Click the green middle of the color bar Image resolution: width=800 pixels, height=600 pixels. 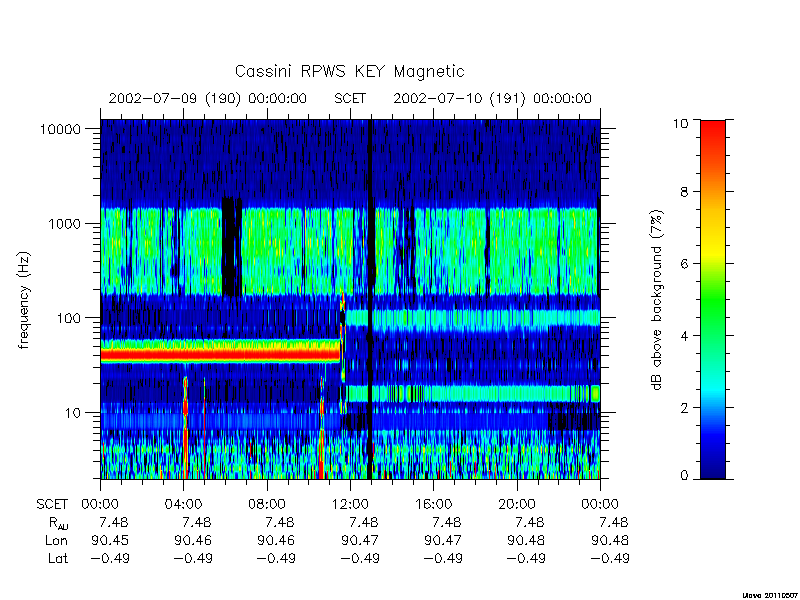point(713,298)
